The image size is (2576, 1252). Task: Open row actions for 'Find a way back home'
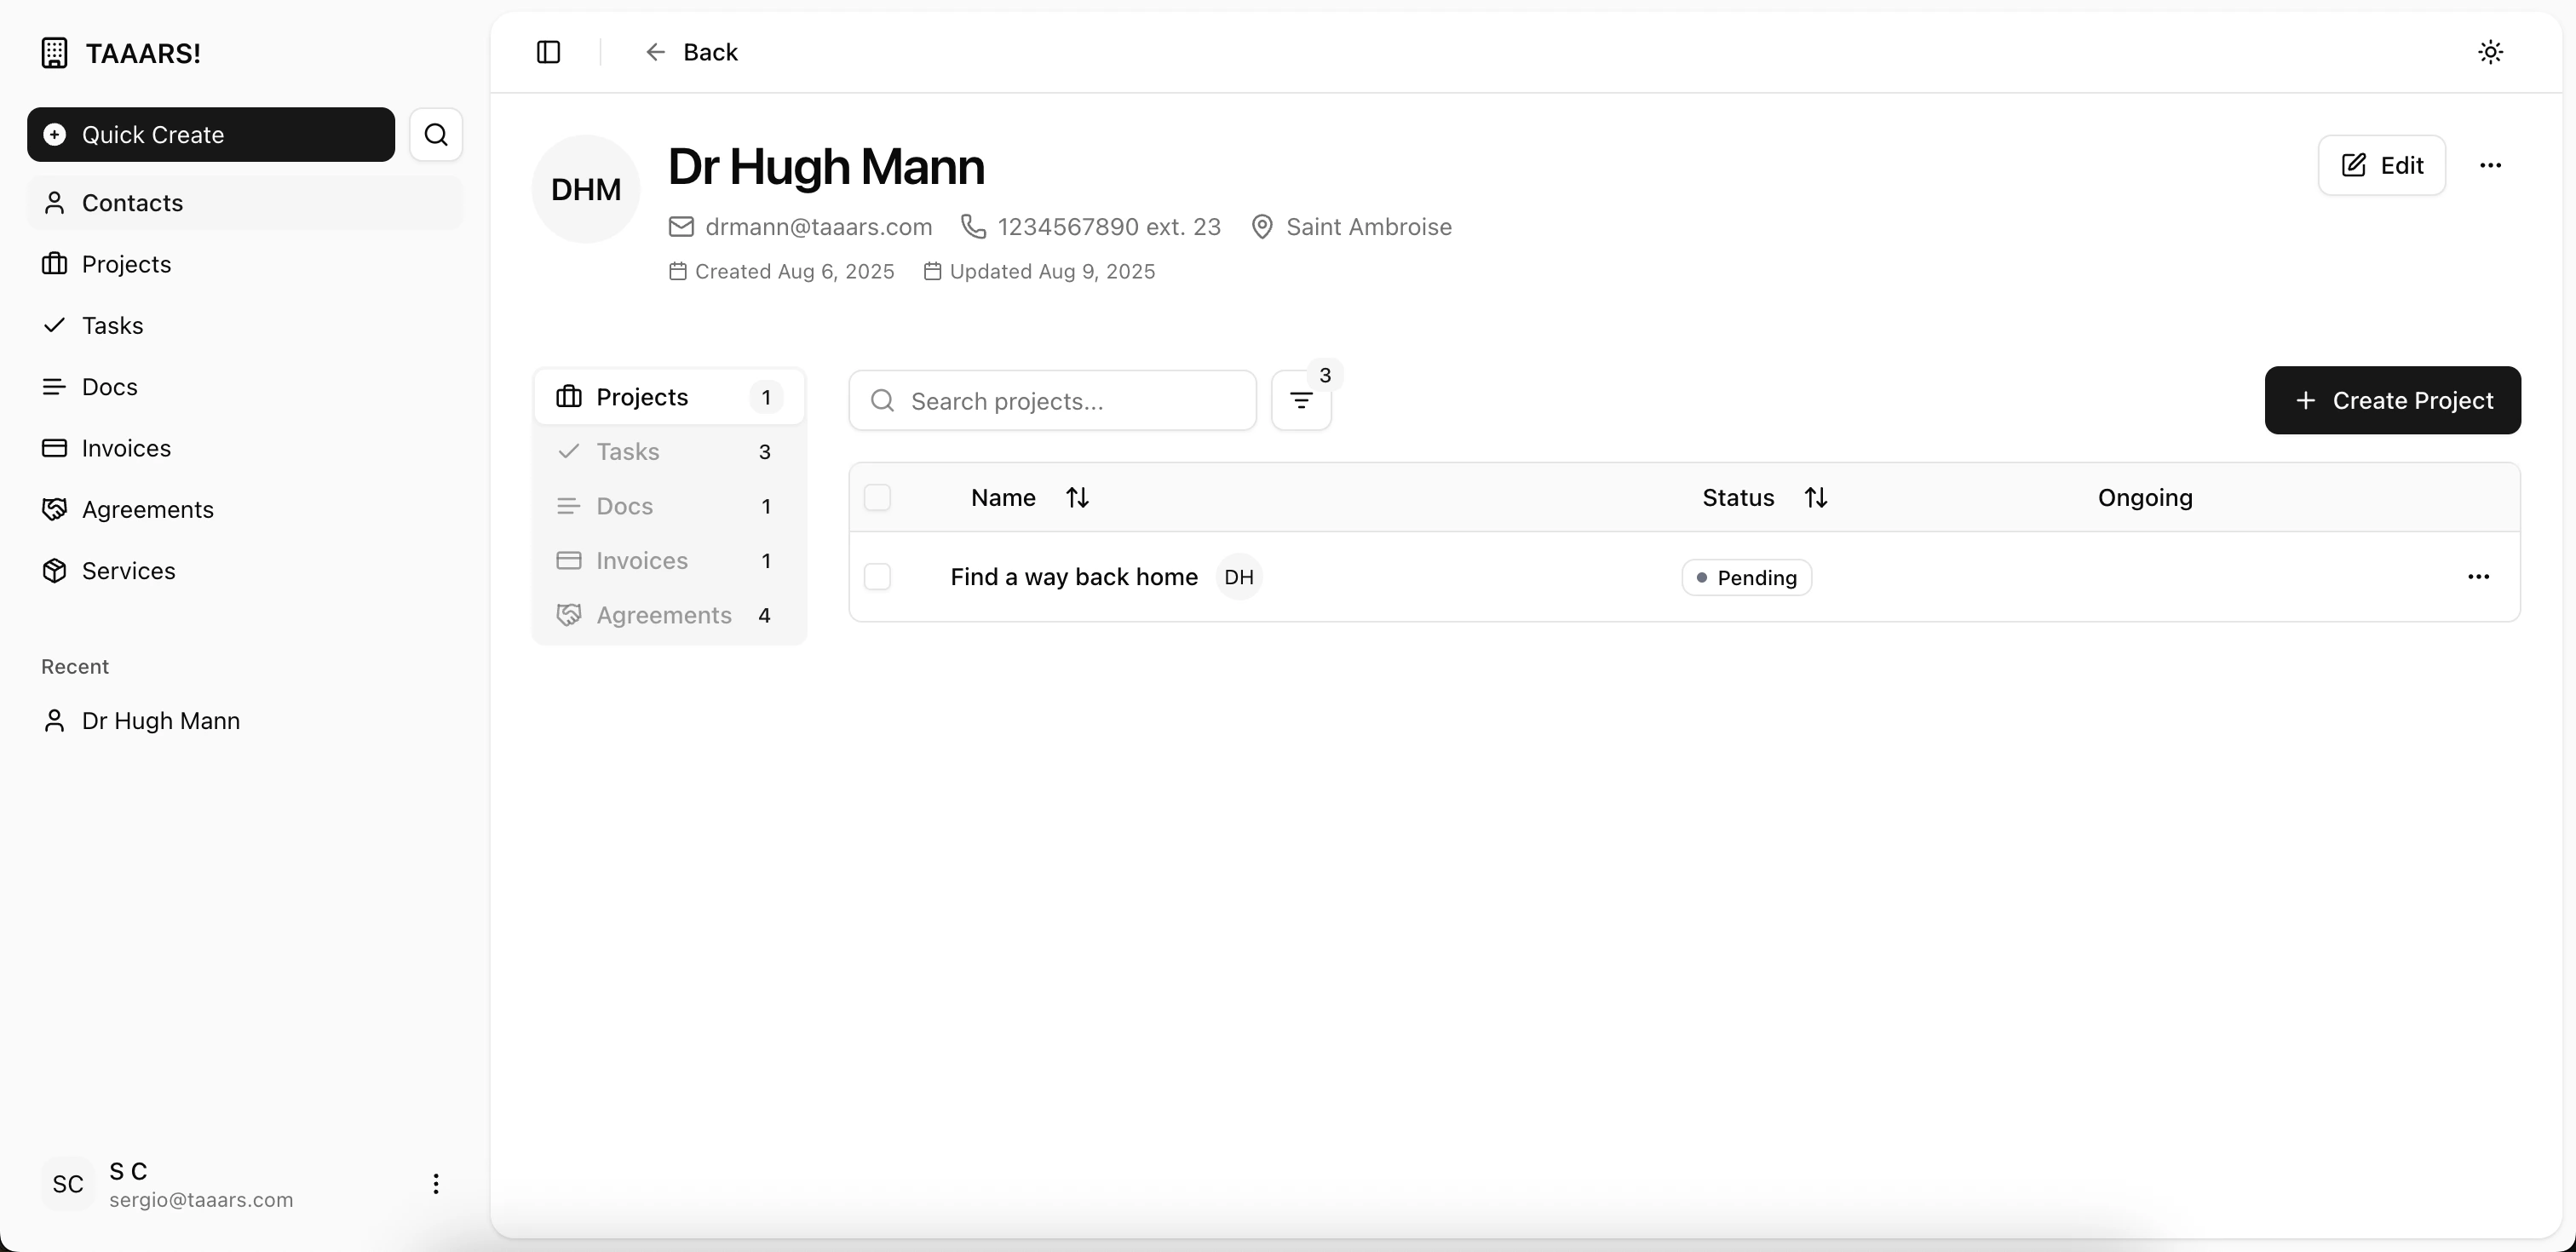pos(2478,577)
